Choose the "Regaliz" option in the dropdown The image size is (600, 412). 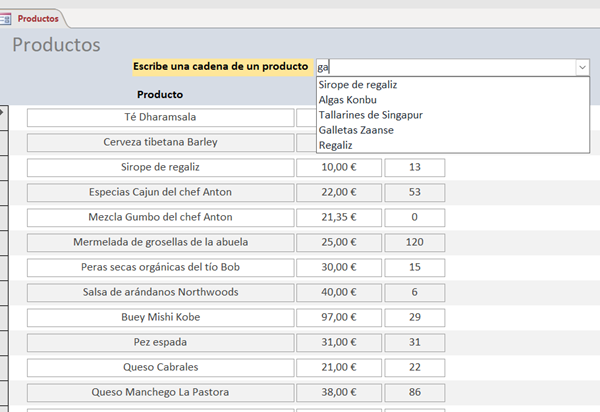pos(335,145)
